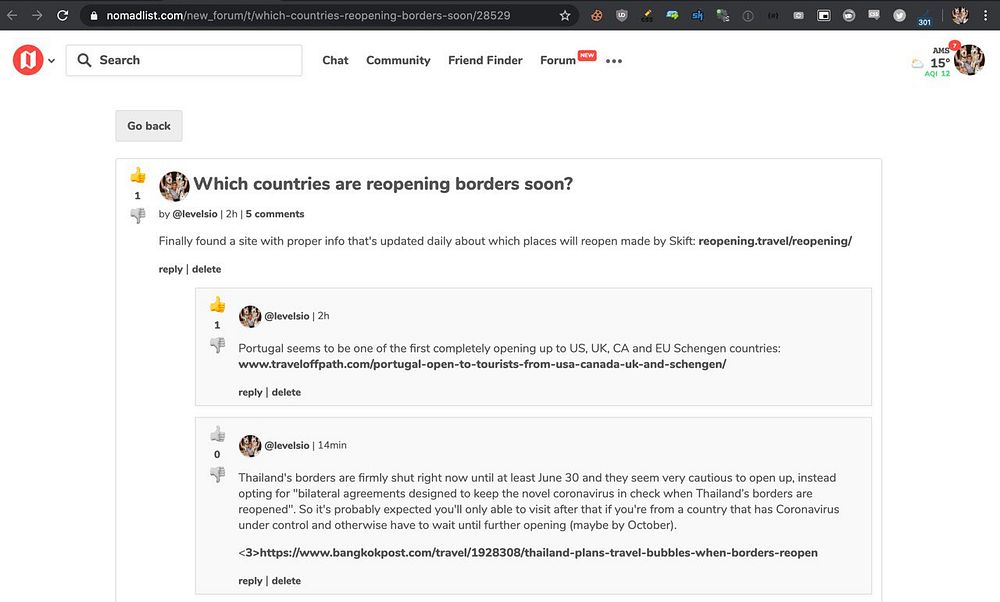Open the Twitter bird extension

coord(899,15)
